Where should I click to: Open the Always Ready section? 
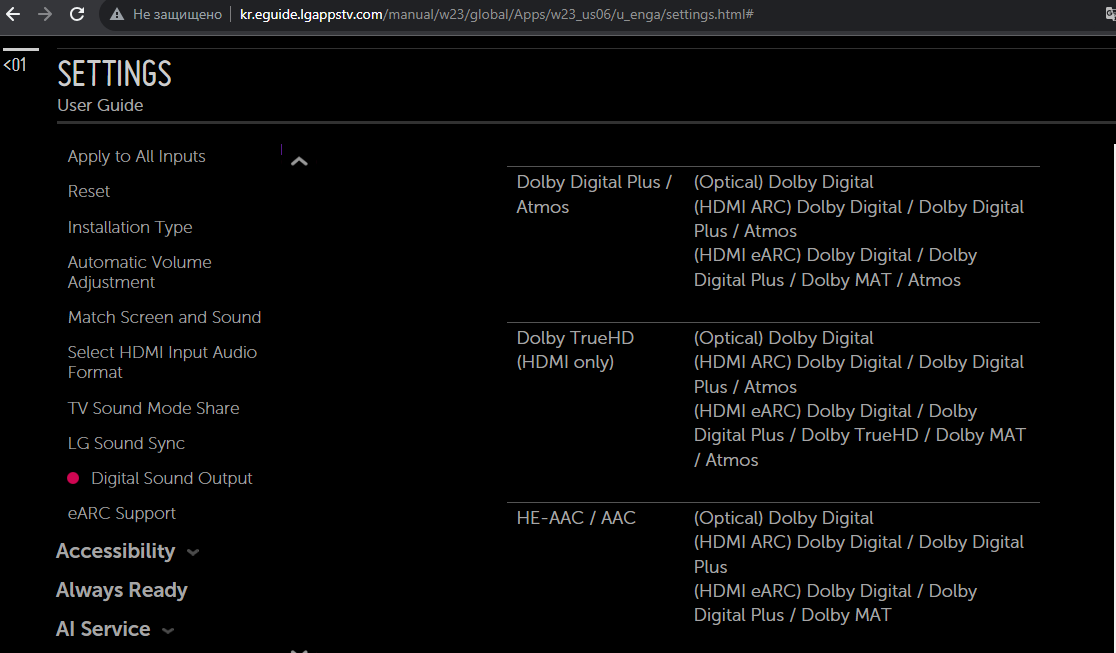pyautogui.click(x=121, y=590)
